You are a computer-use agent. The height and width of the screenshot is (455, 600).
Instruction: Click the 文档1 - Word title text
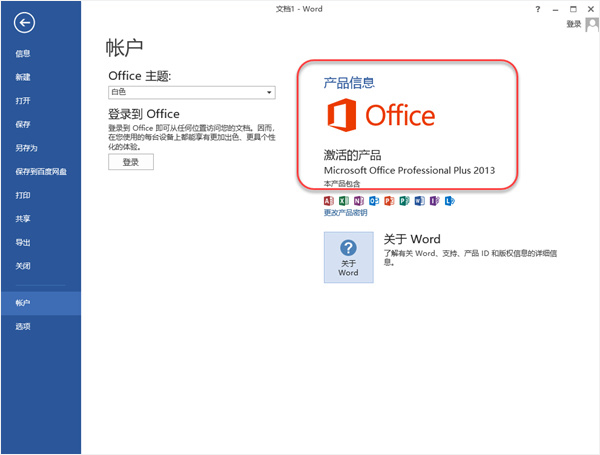pyautogui.click(x=299, y=9)
